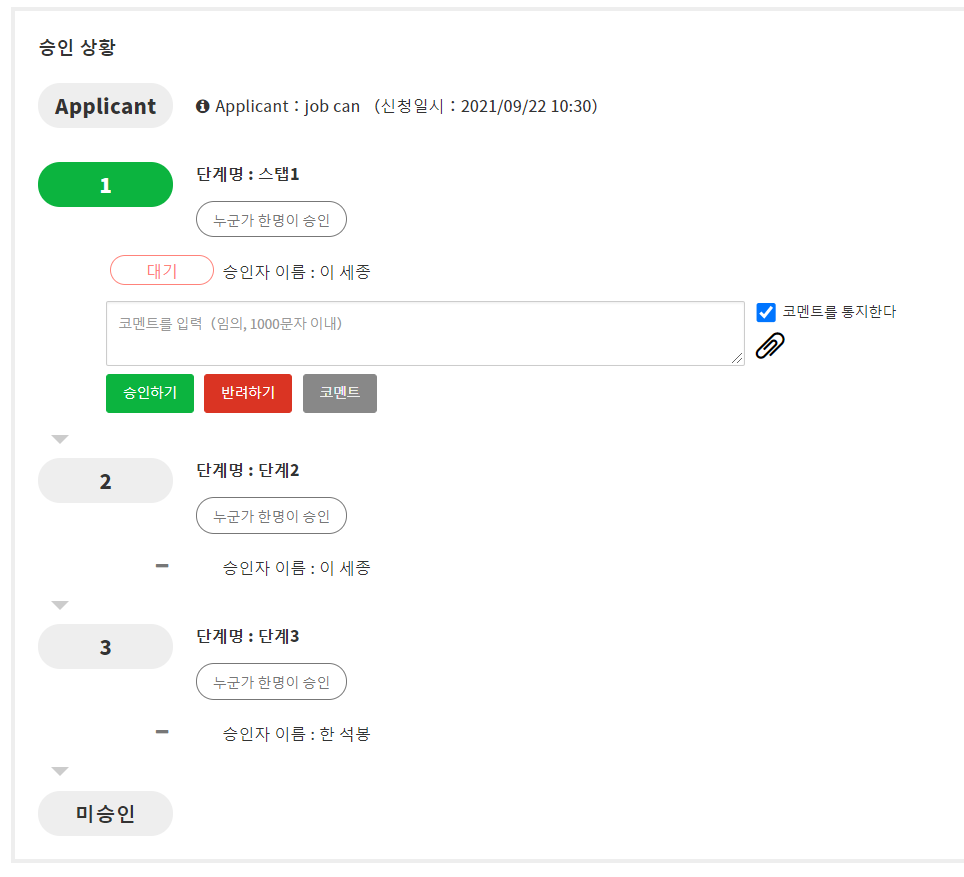Click the 누군가 한명이 승인 tag under 스탭1

[x=271, y=220]
